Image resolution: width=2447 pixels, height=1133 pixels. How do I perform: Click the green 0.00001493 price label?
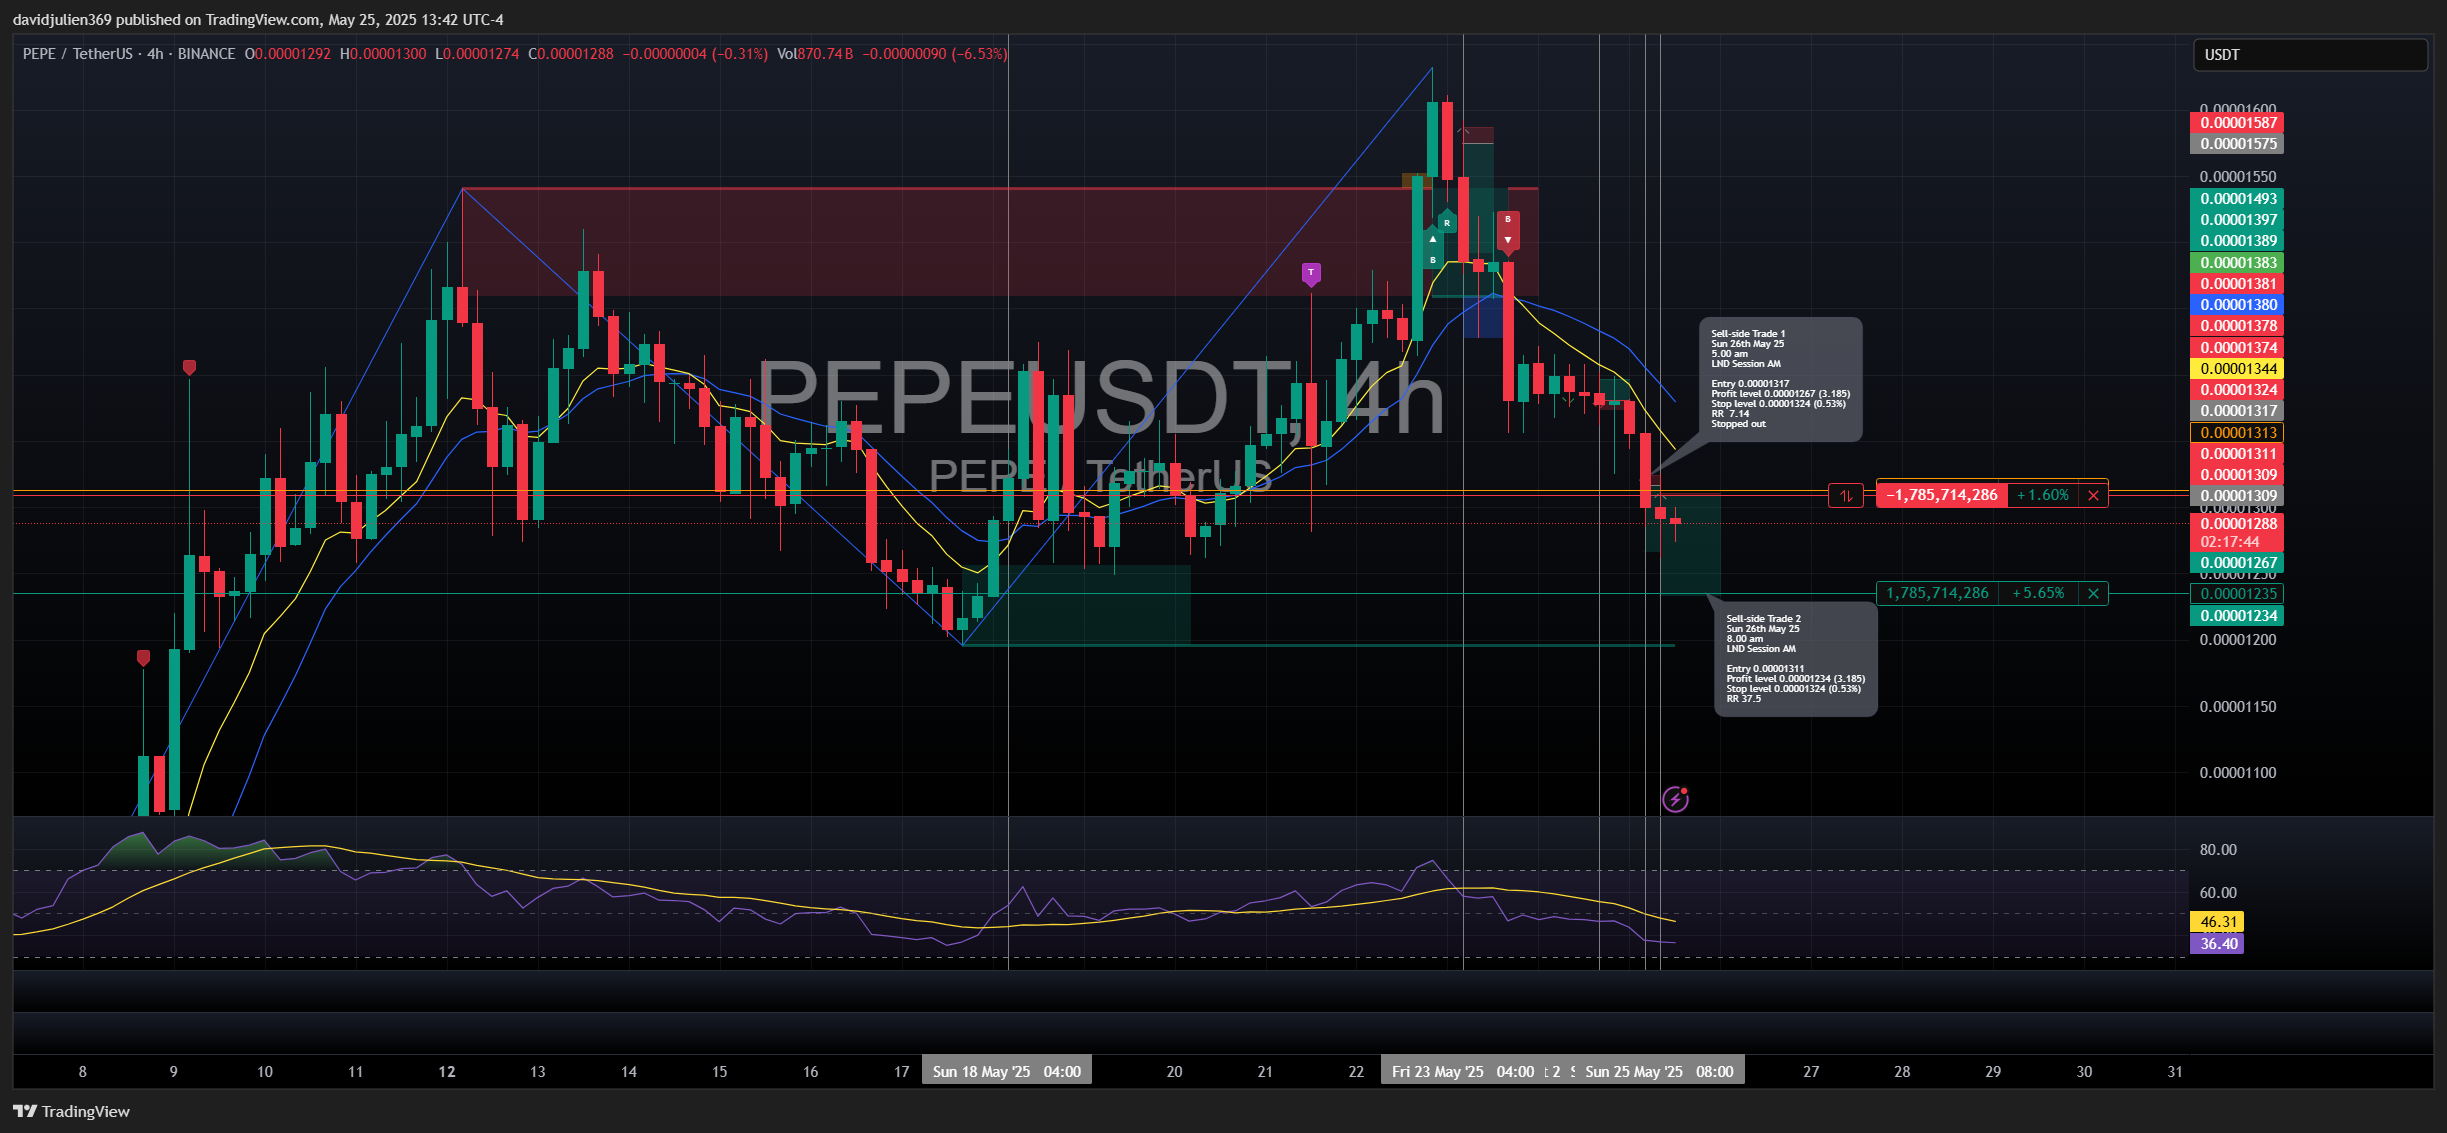point(2238,199)
